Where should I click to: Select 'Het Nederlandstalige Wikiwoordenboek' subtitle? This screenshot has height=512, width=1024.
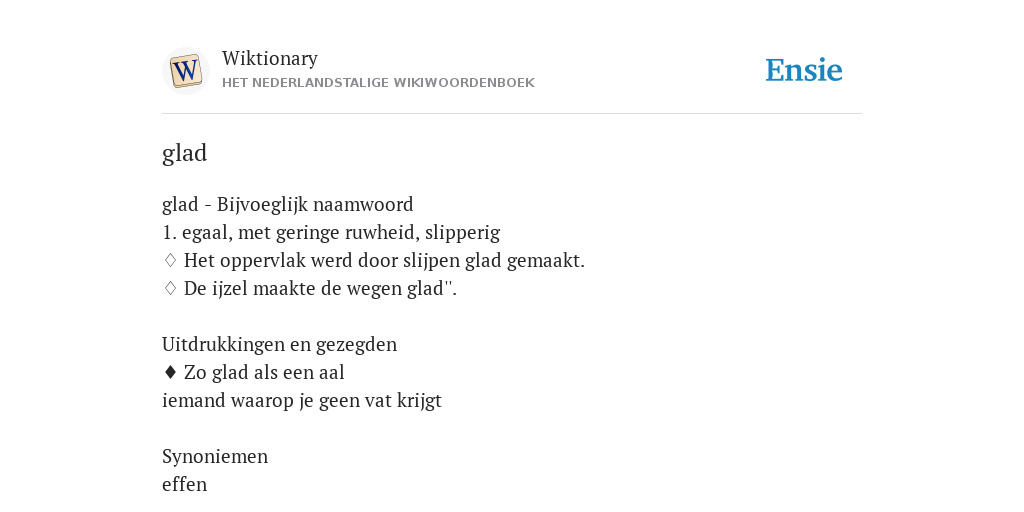tap(378, 83)
